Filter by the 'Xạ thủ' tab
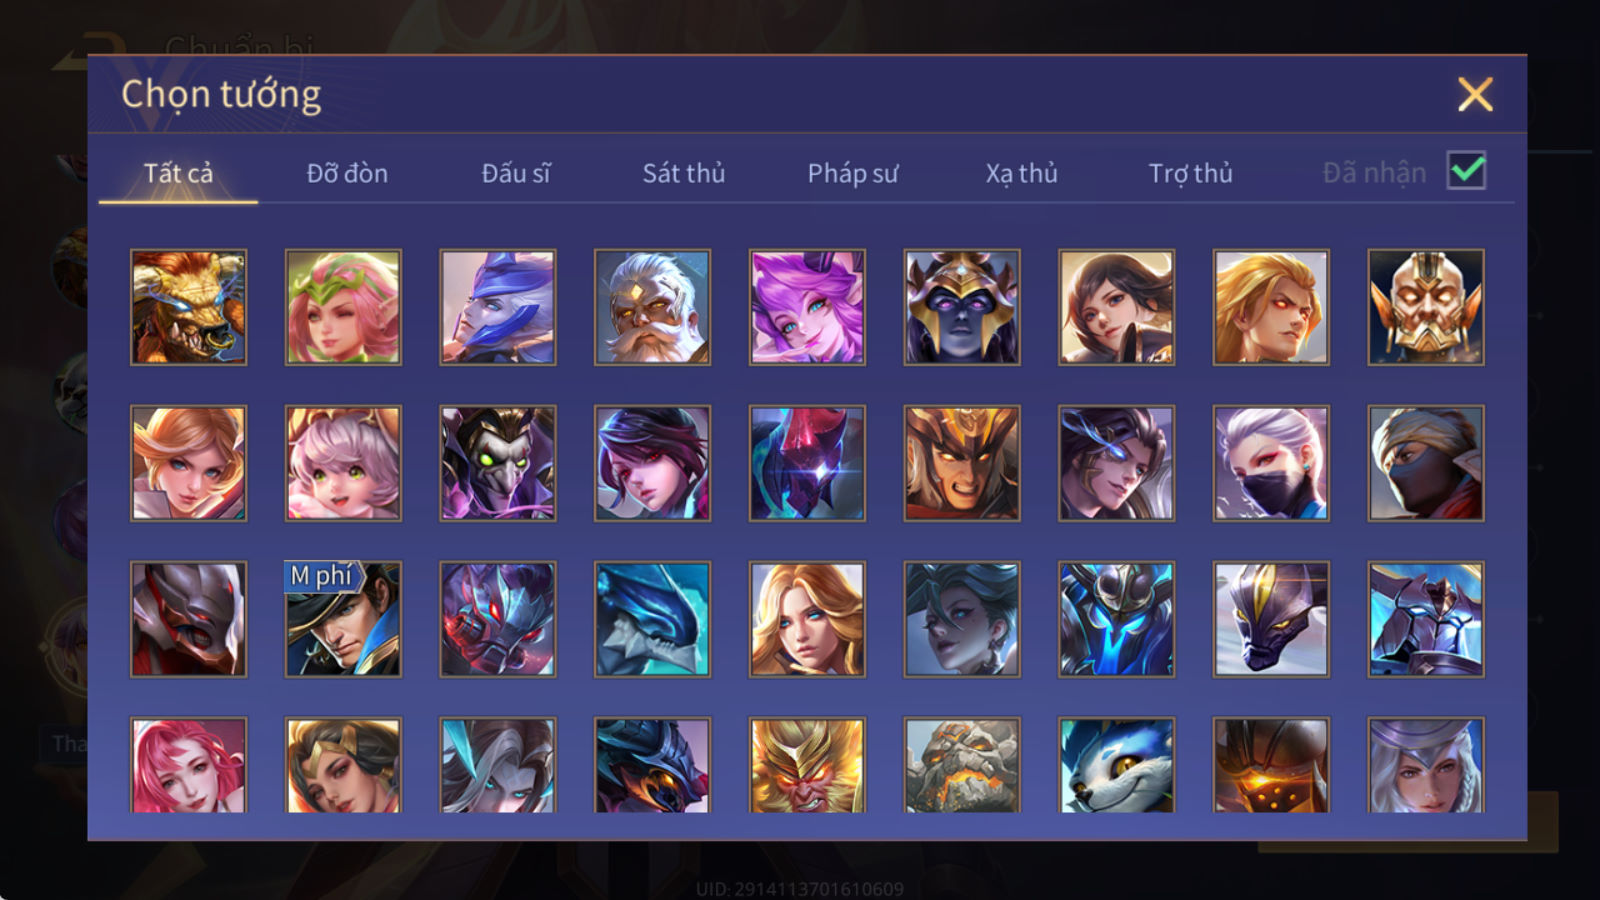The width and height of the screenshot is (1600, 900). 1021,173
